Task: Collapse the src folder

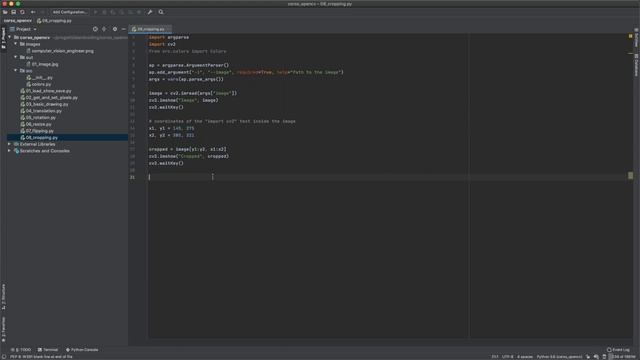Action: tap(16, 70)
